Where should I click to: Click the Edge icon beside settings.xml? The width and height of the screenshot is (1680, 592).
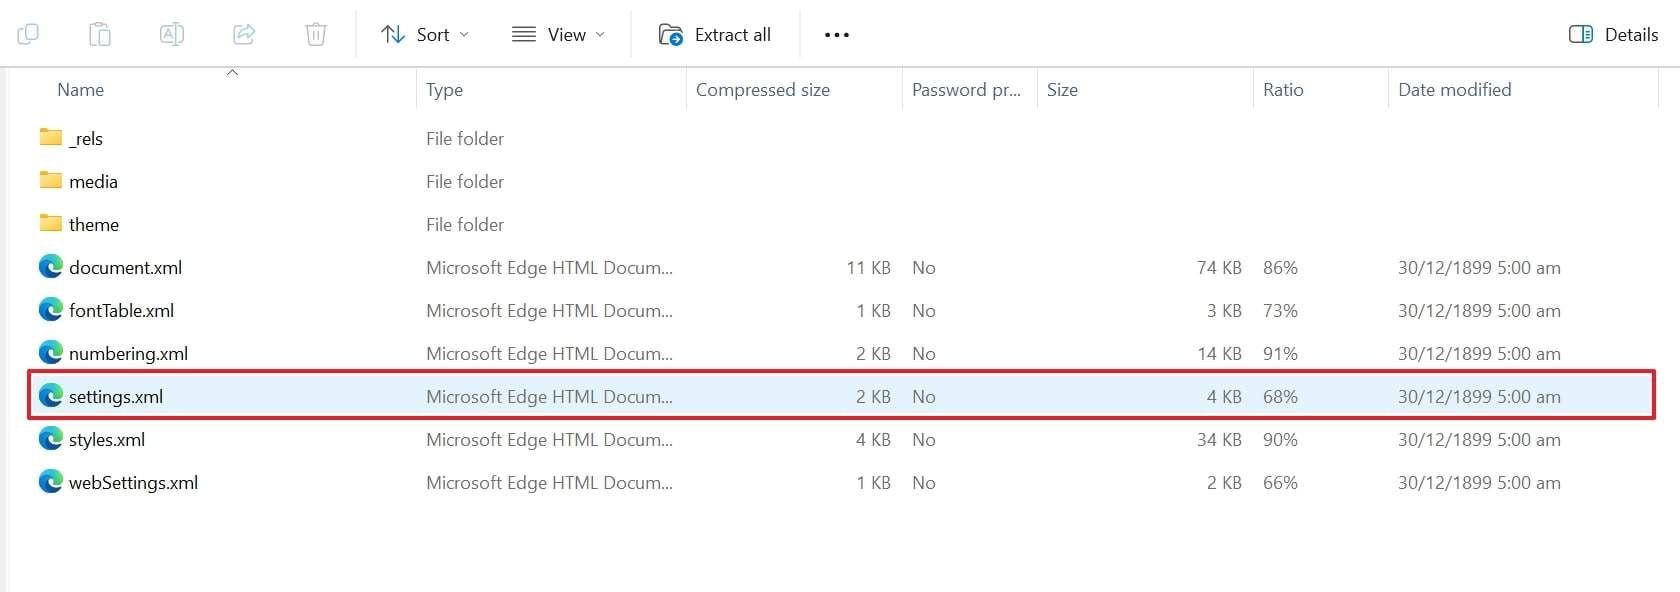(51, 395)
